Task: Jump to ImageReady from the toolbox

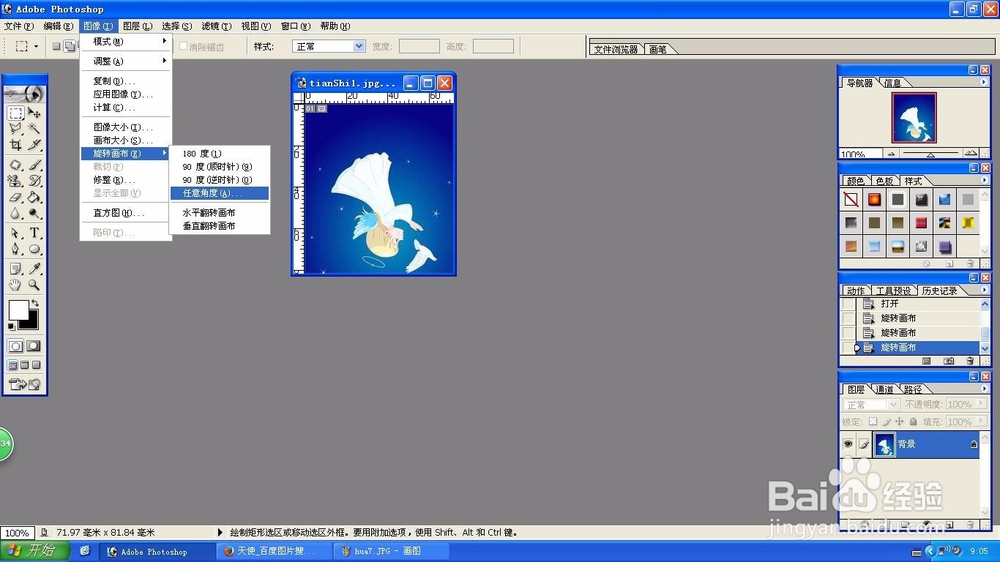Action: (24, 384)
